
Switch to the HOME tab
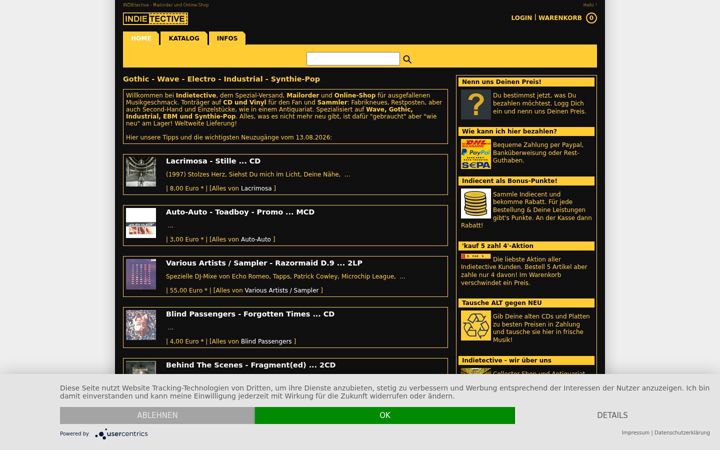(x=141, y=38)
